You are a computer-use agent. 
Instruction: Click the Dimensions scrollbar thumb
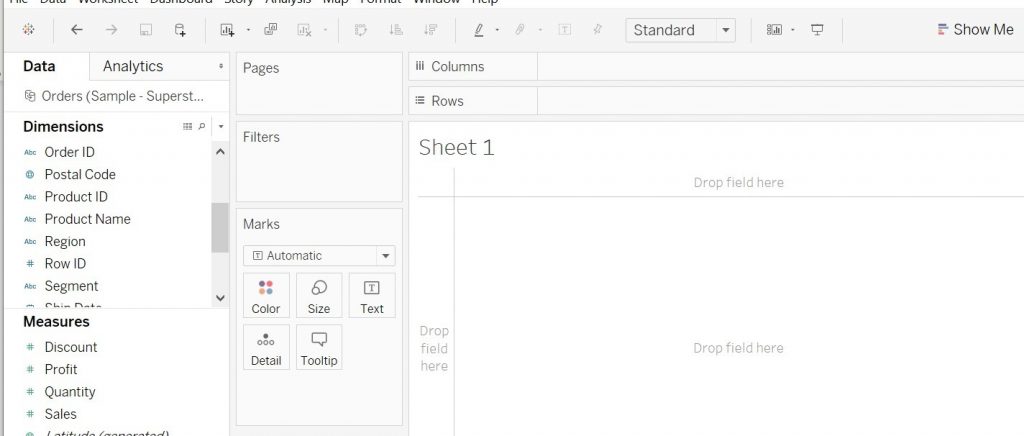click(x=220, y=228)
